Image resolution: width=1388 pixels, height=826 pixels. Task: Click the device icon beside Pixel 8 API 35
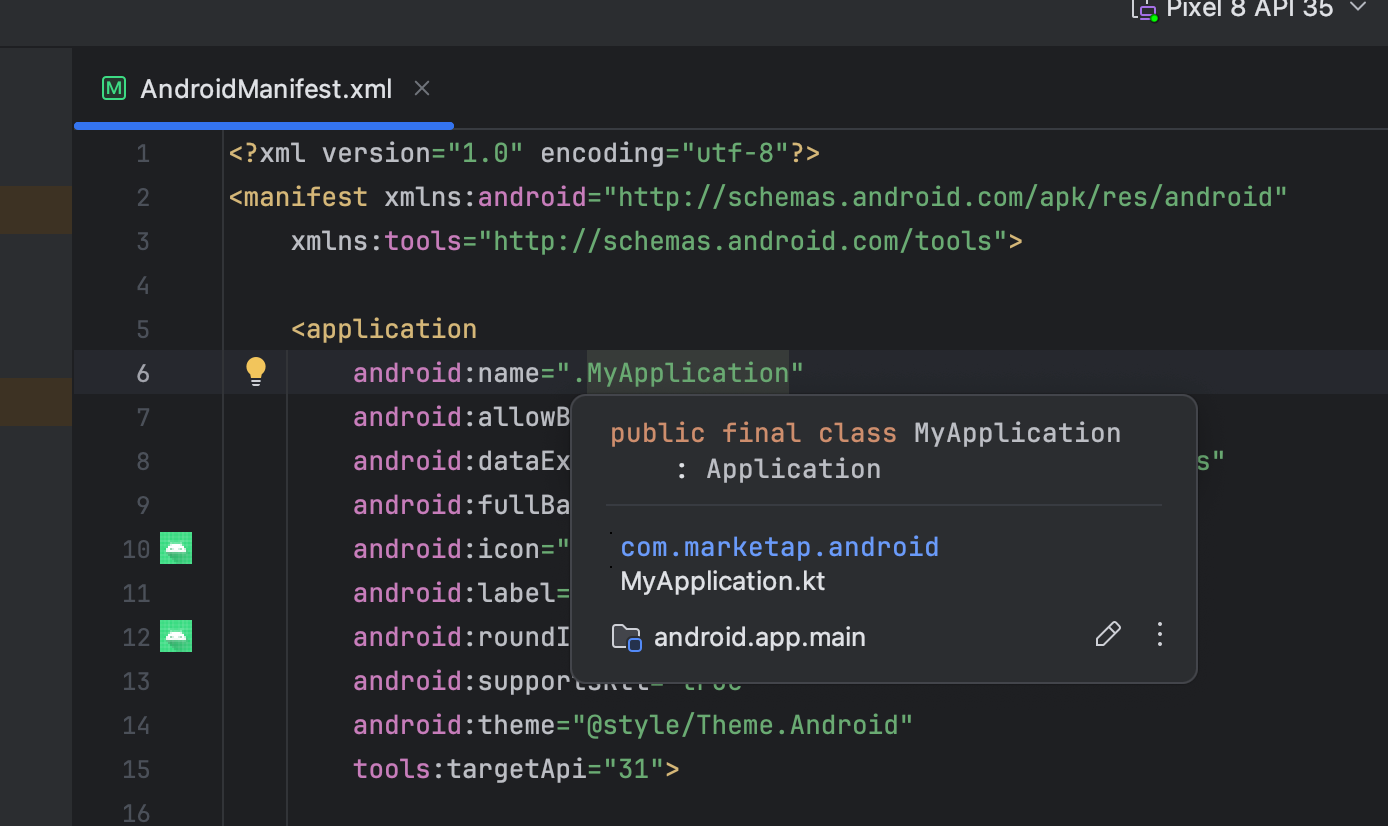(x=1143, y=9)
